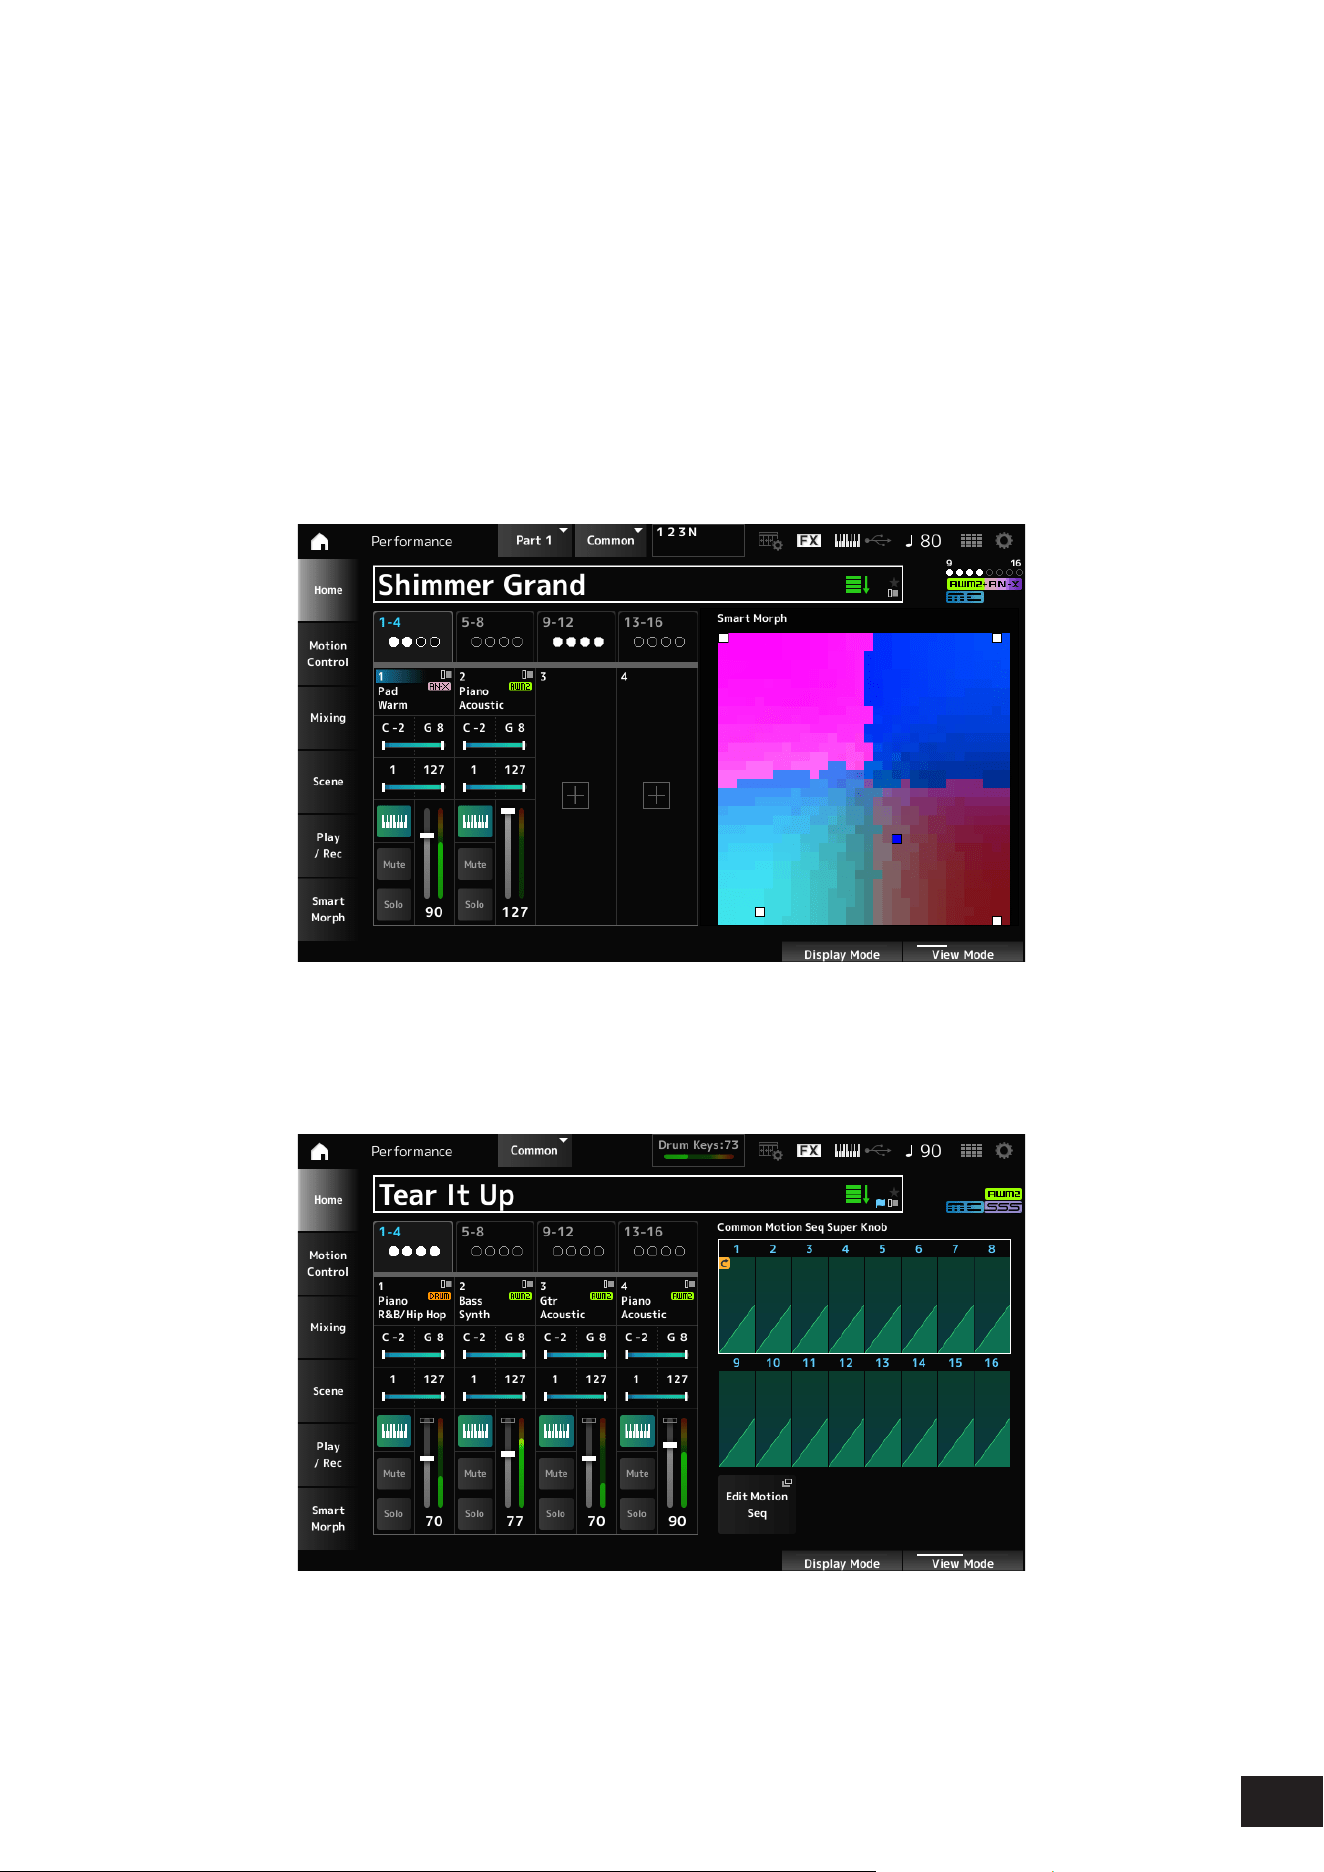Image resolution: width=1324 pixels, height=1872 pixels.
Task: Mute the Bass Synth part
Action: pos(475,1473)
